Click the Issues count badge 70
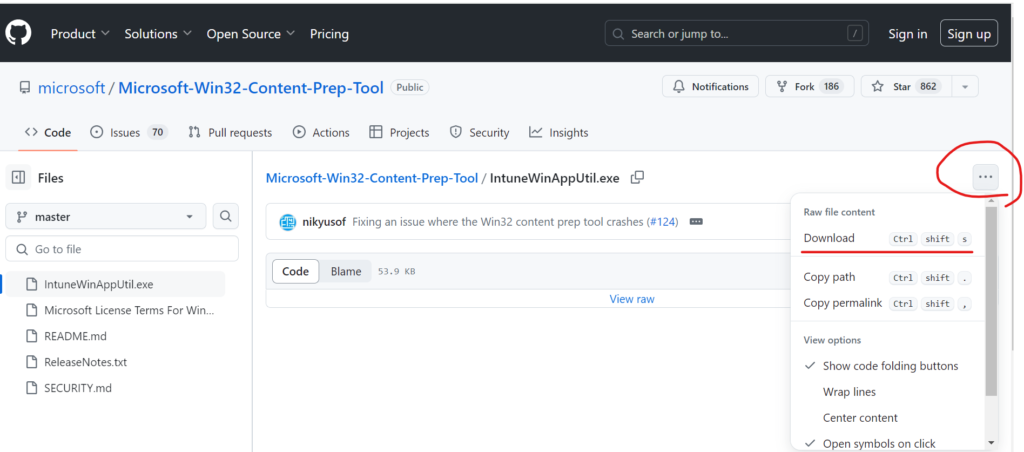The image size is (1024, 452). point(157,133)
